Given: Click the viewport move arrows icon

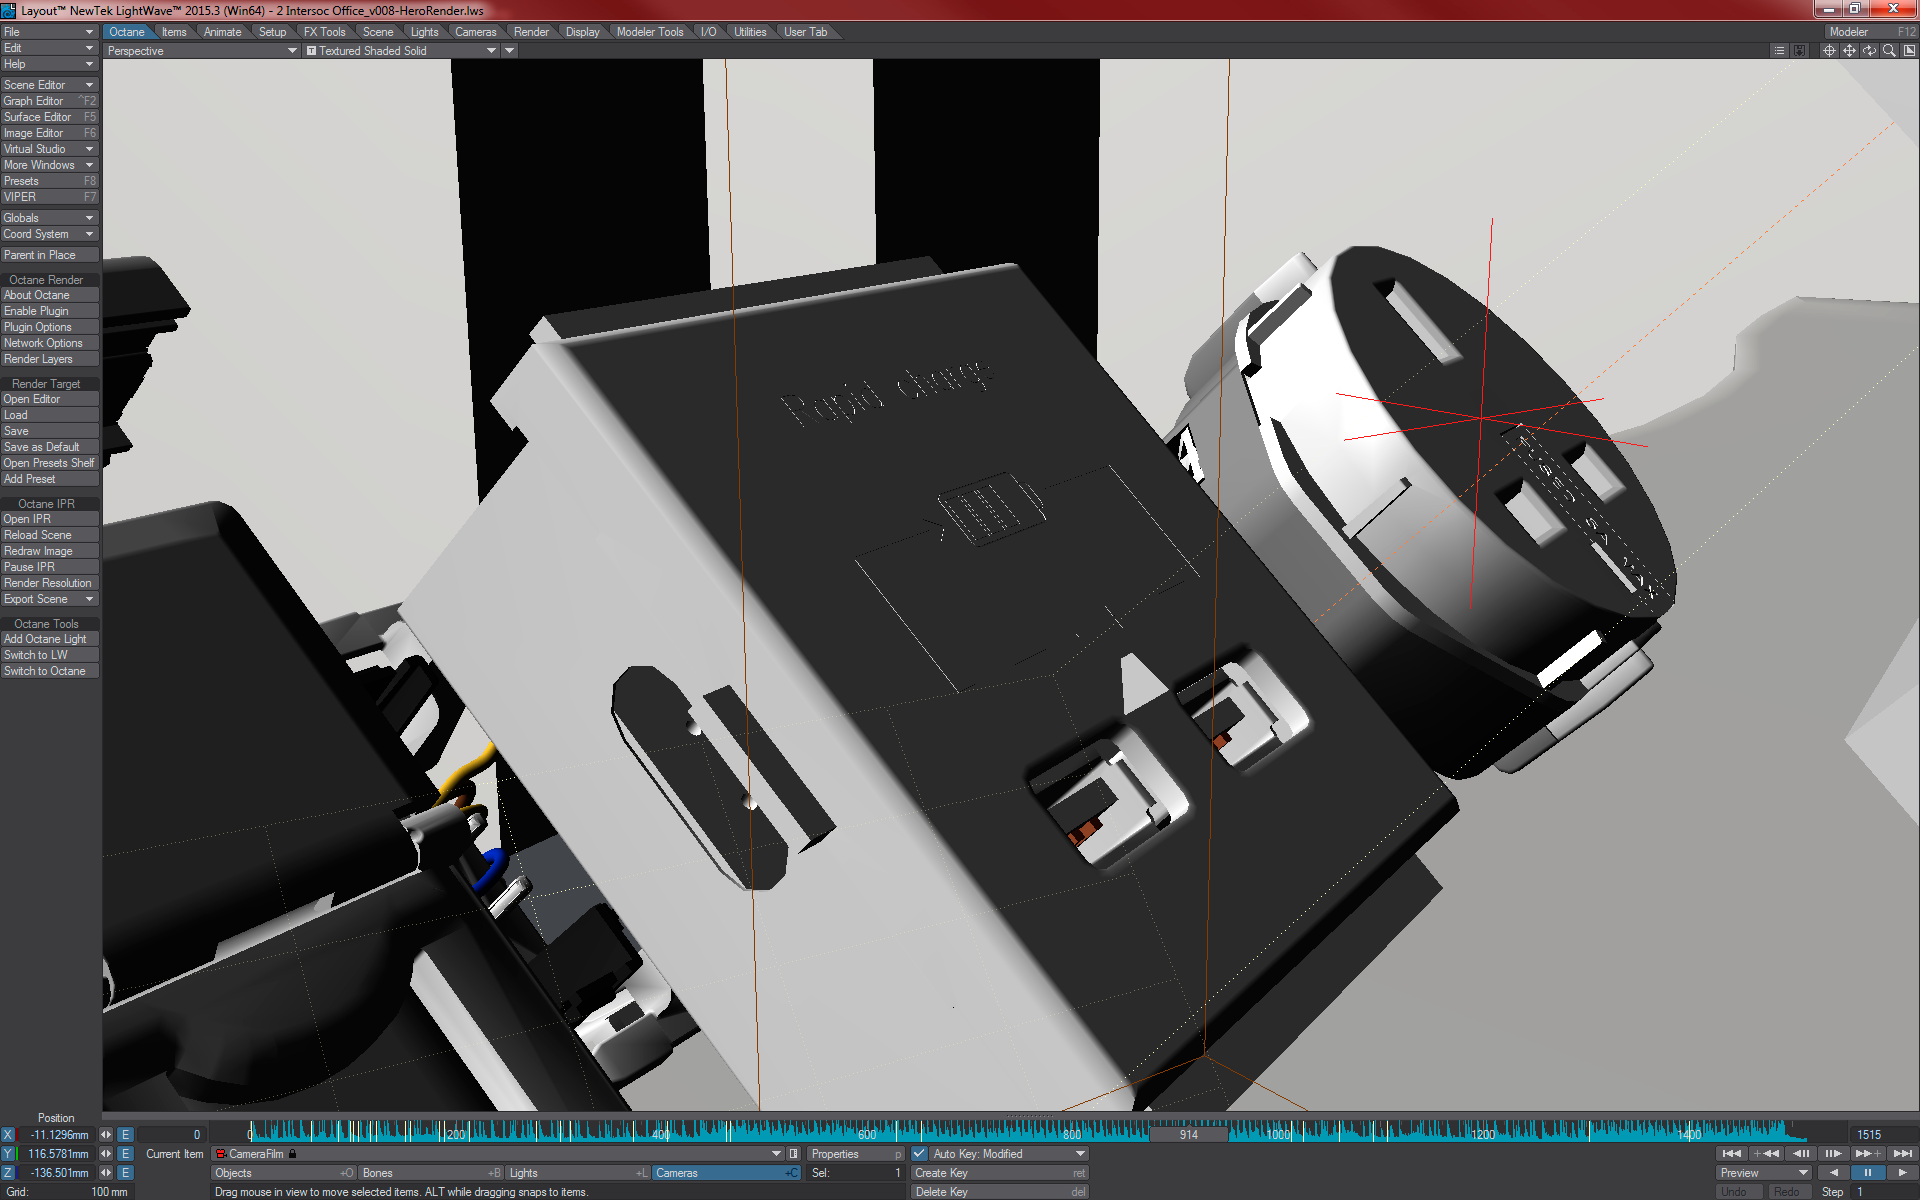Looking at the screenshot, I should point(1849,51).
